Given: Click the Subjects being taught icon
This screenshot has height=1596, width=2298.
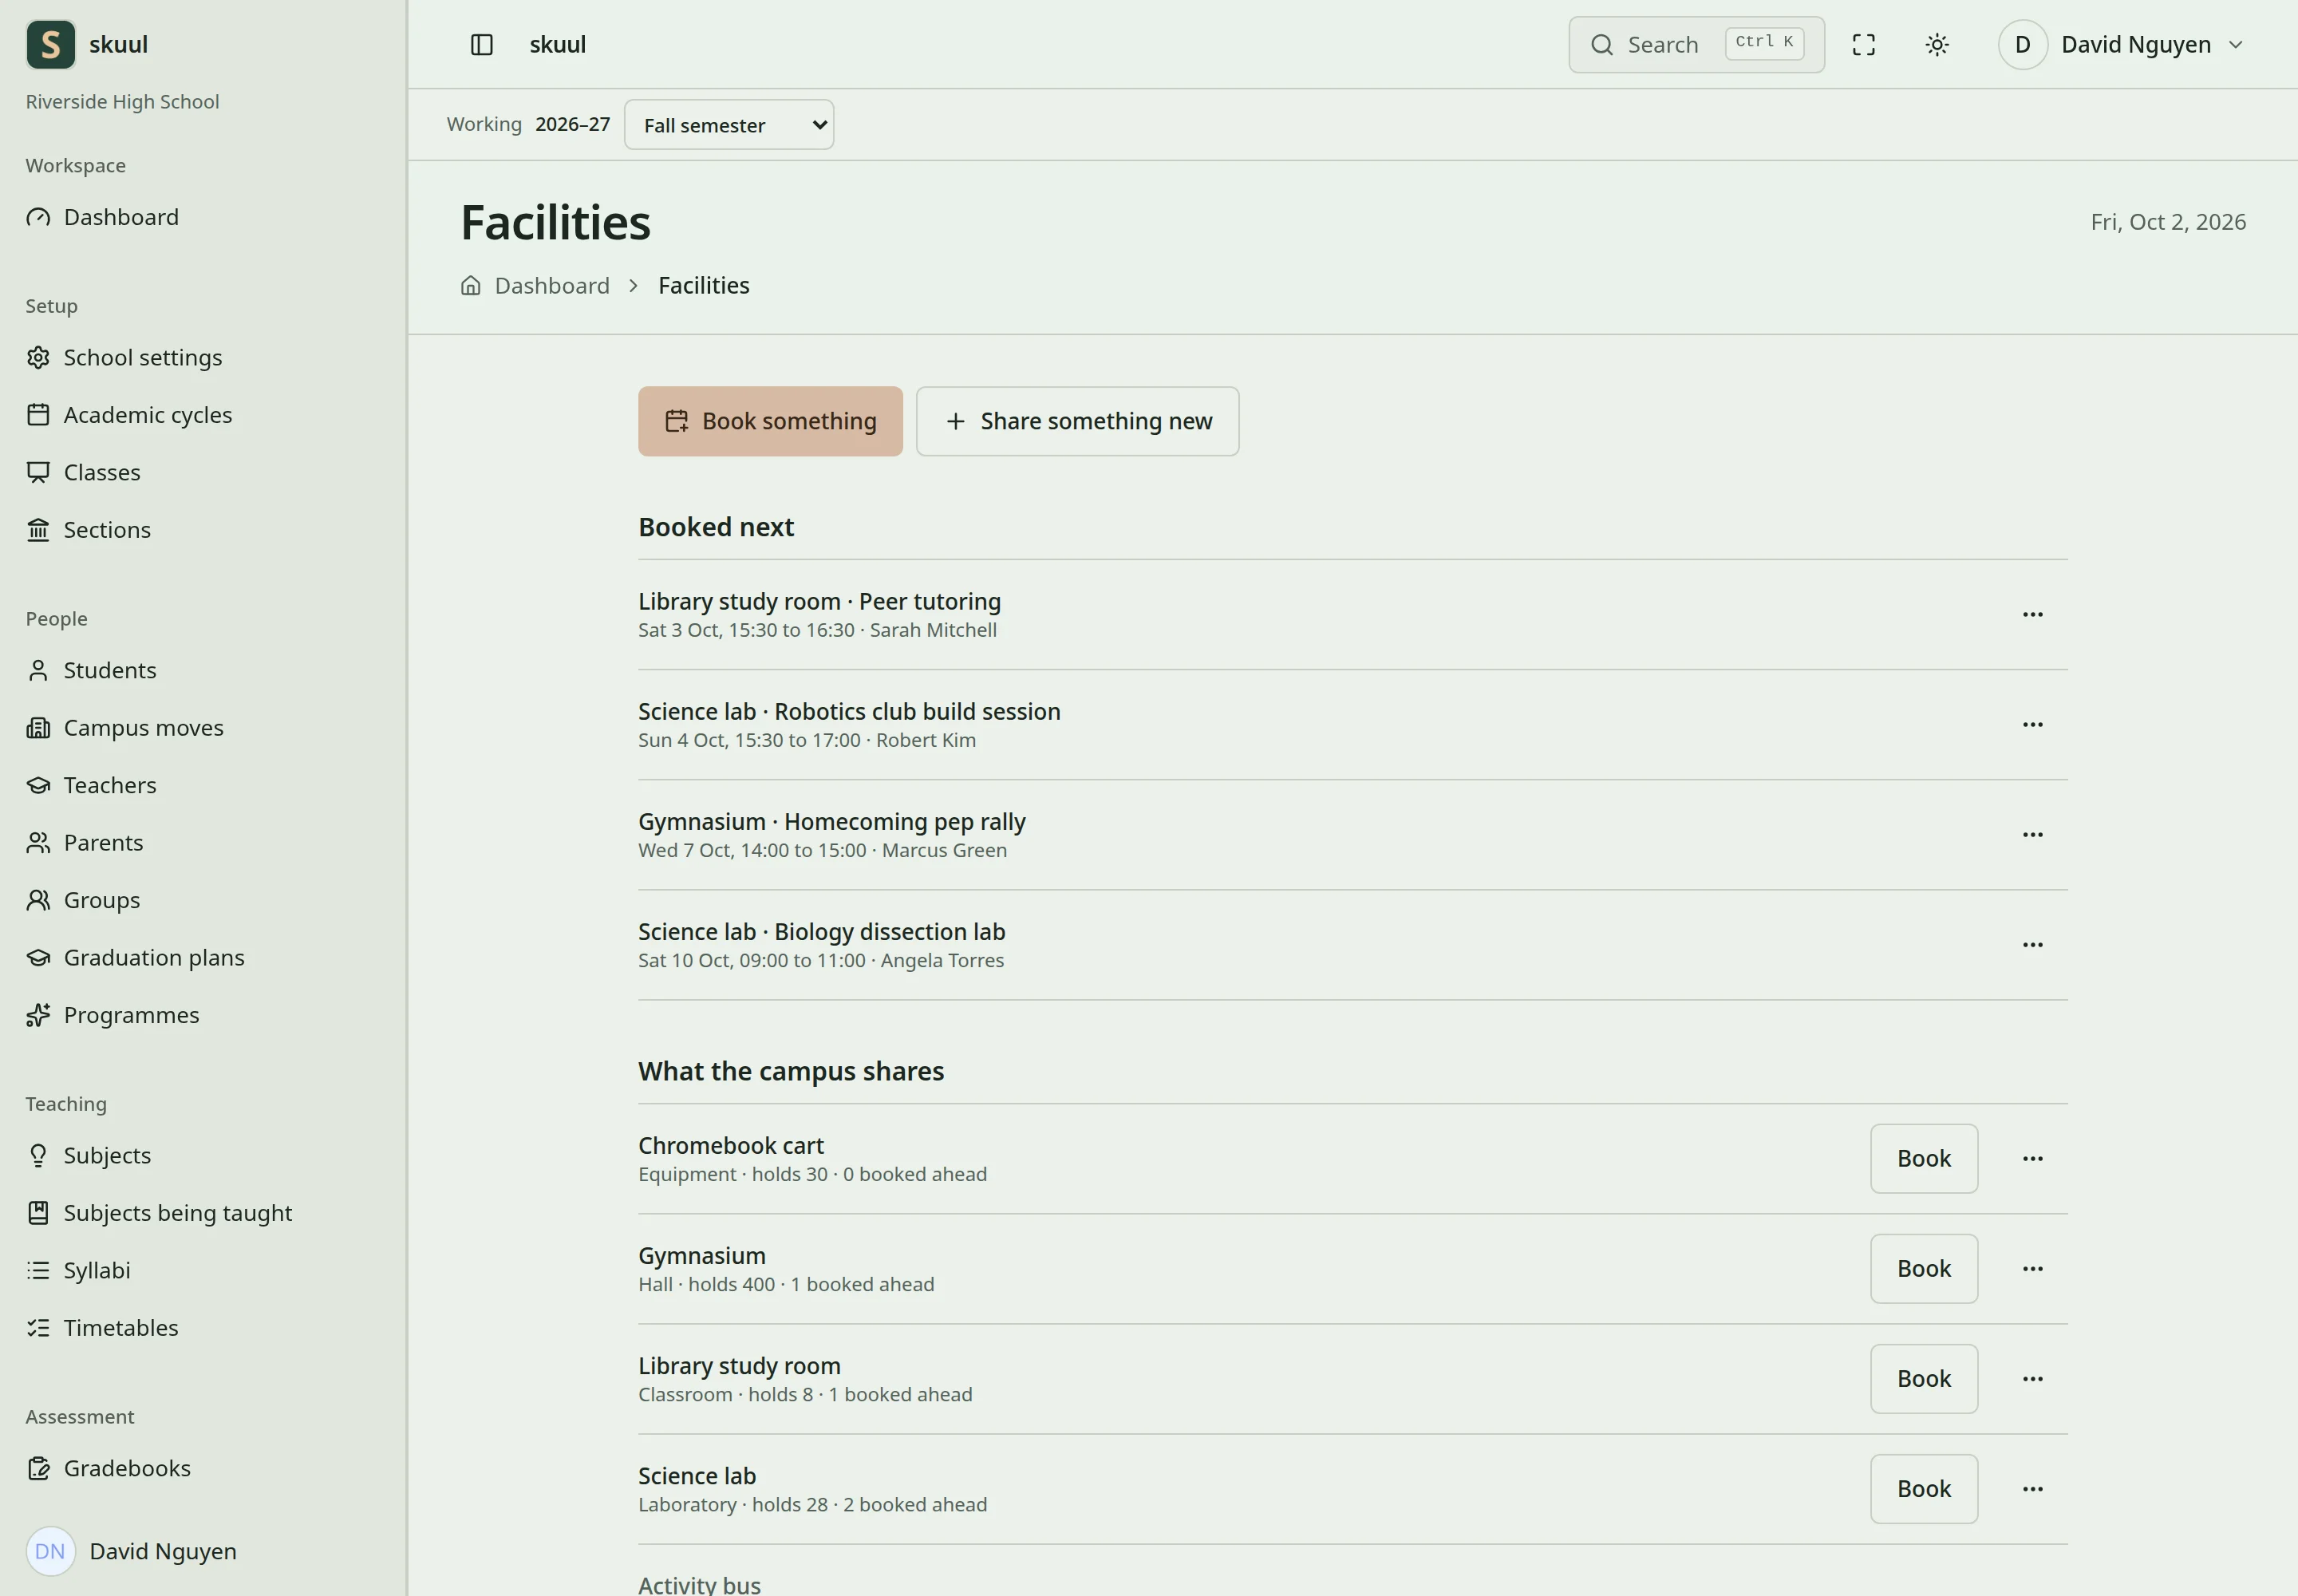Looking at the screenshot, I should [38, 1213].
